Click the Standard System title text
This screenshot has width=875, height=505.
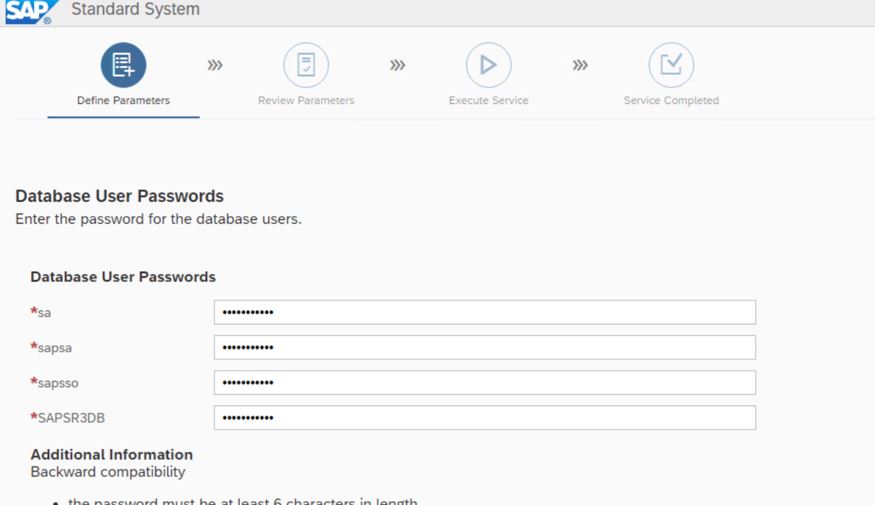coord(135,9)
